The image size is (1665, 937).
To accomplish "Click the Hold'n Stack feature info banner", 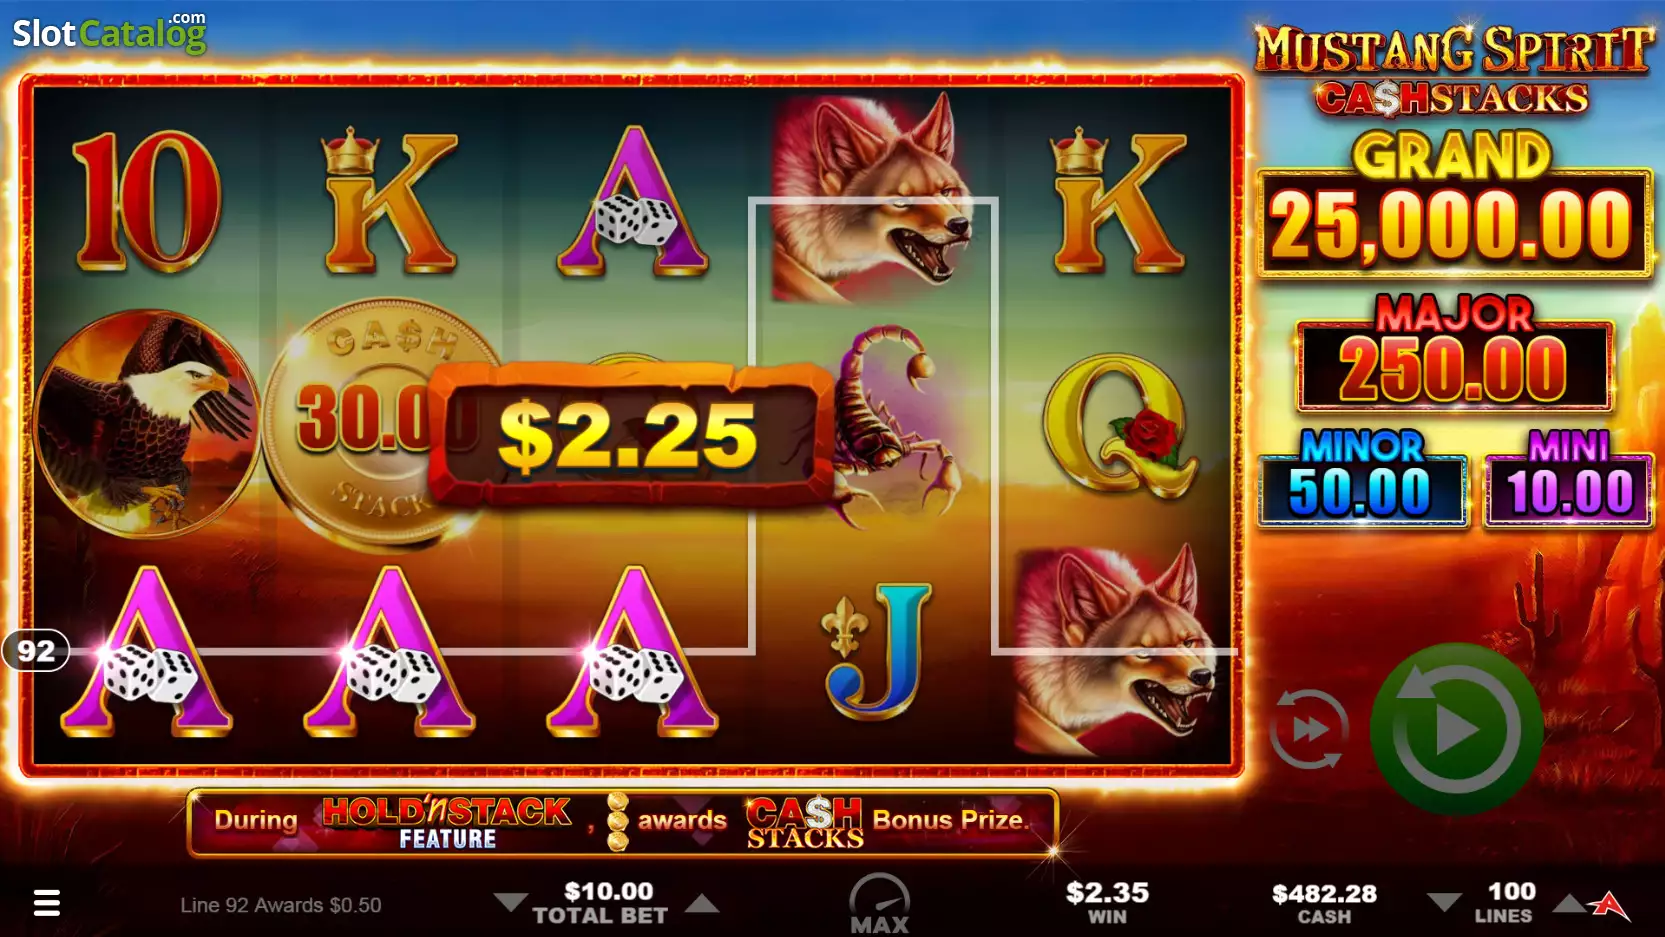I will (x=622, y=823).
